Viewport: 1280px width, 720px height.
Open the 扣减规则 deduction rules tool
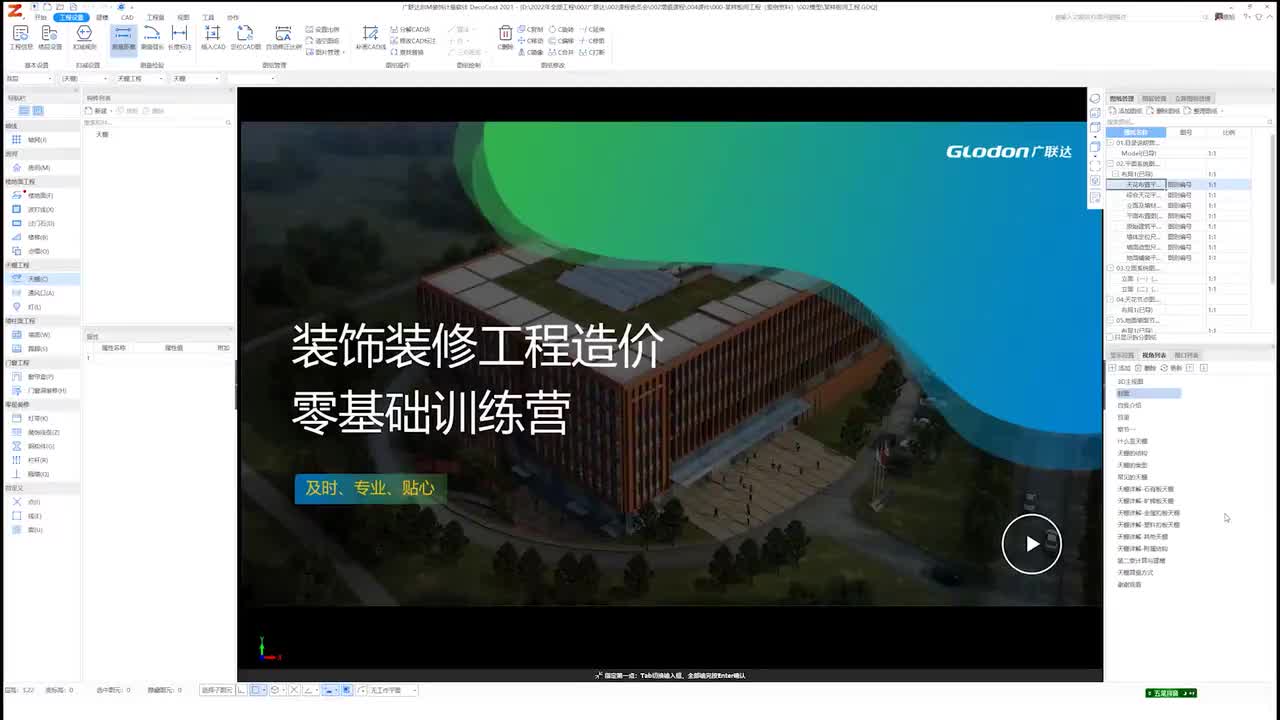[x=84, y=38]
